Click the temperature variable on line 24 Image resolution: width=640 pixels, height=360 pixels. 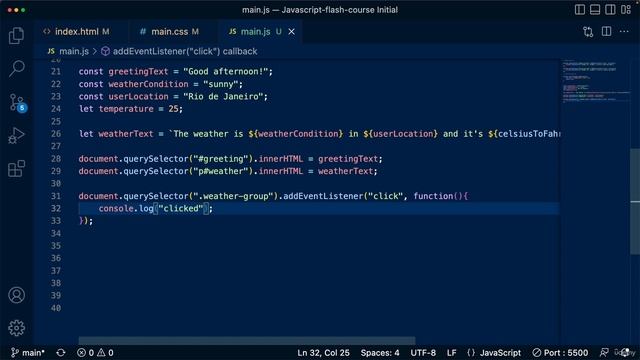(x=126, y=109)
